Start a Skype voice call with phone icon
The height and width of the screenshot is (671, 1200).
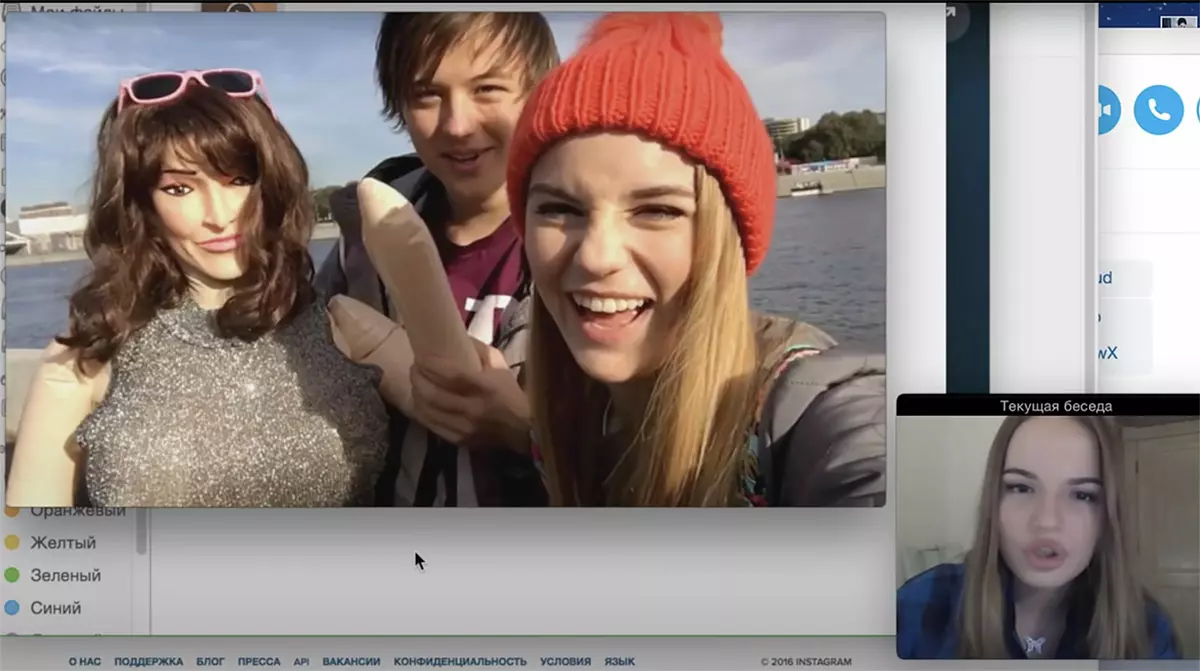(1158, 109)
